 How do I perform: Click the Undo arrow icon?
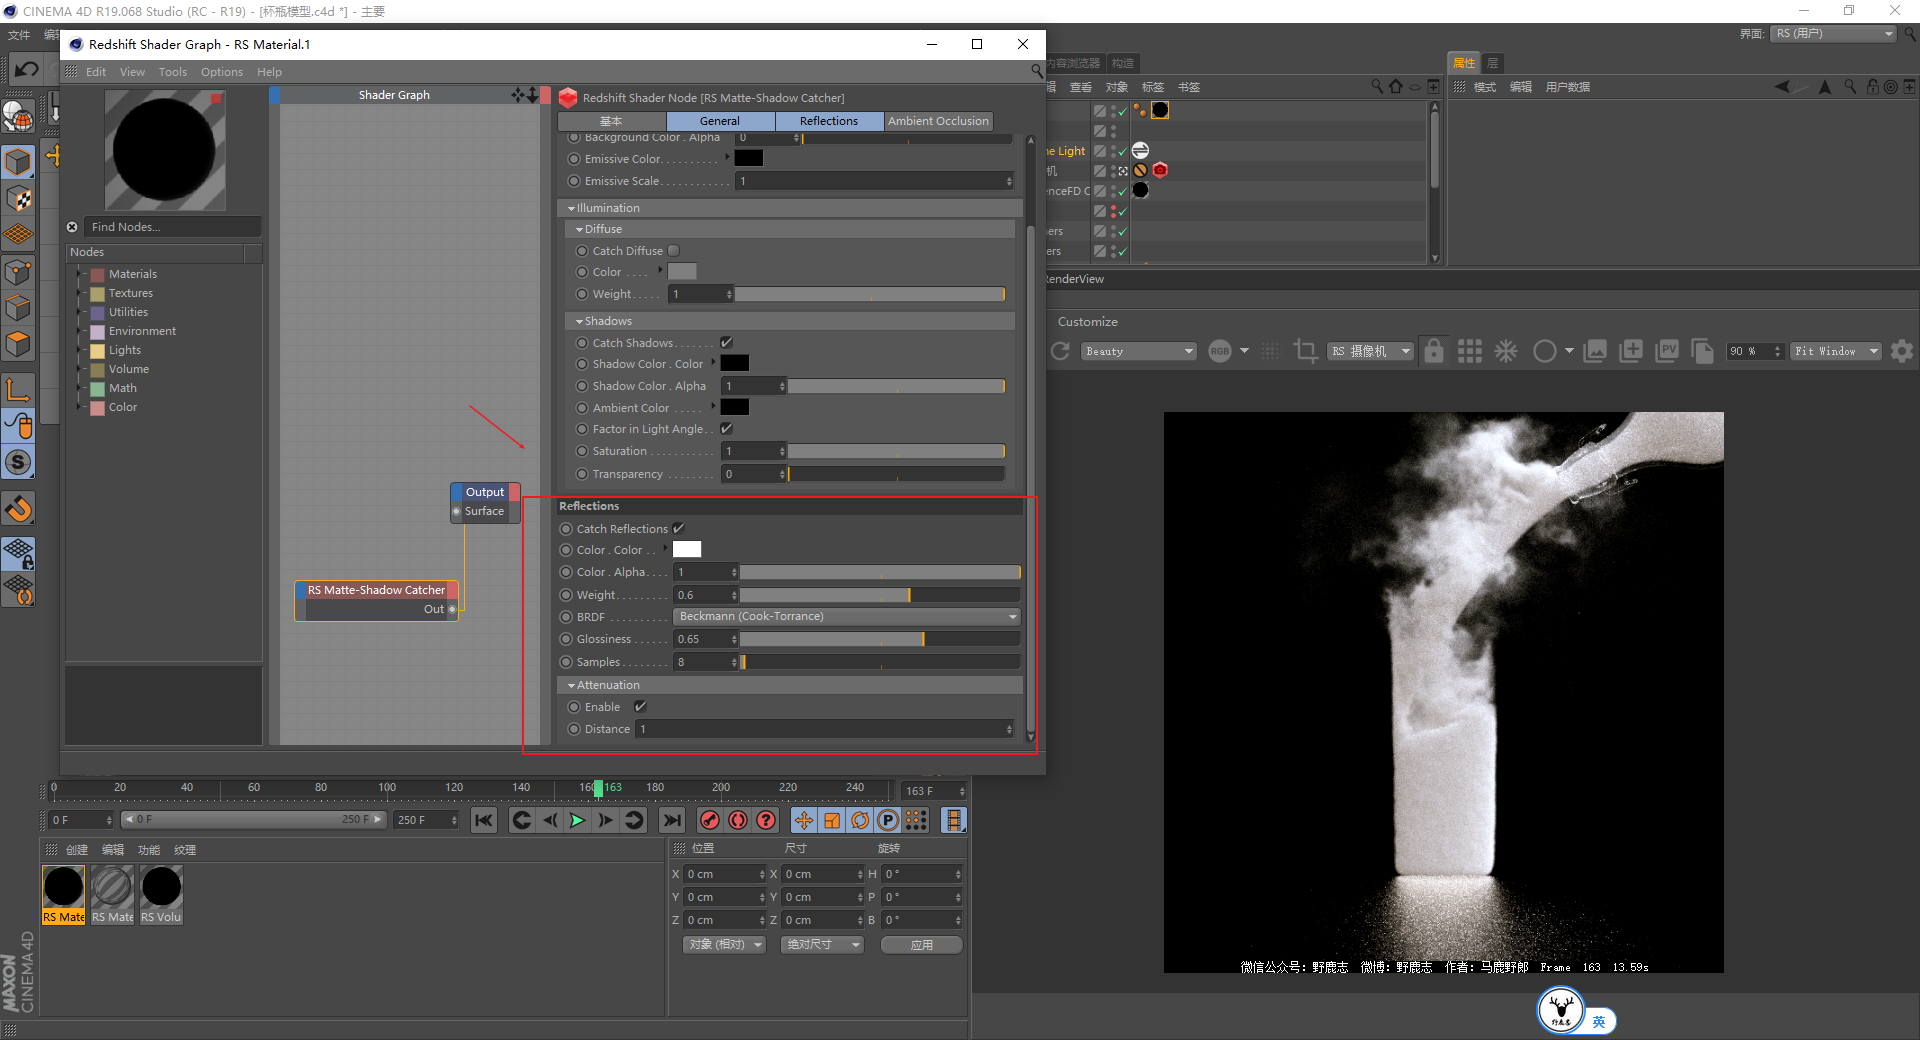pos(27,69)
